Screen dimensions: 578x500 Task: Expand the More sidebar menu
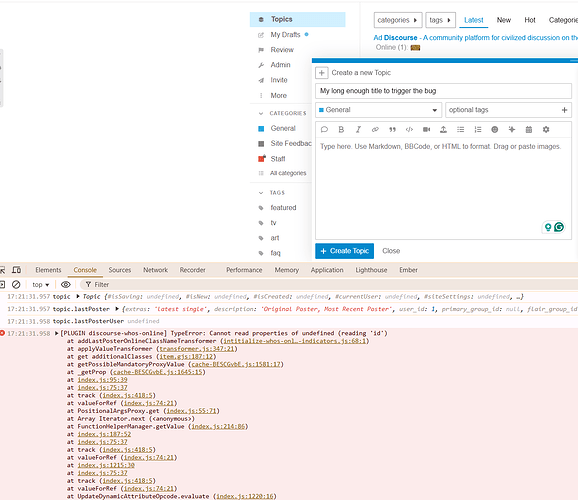[x=278, y=96]
